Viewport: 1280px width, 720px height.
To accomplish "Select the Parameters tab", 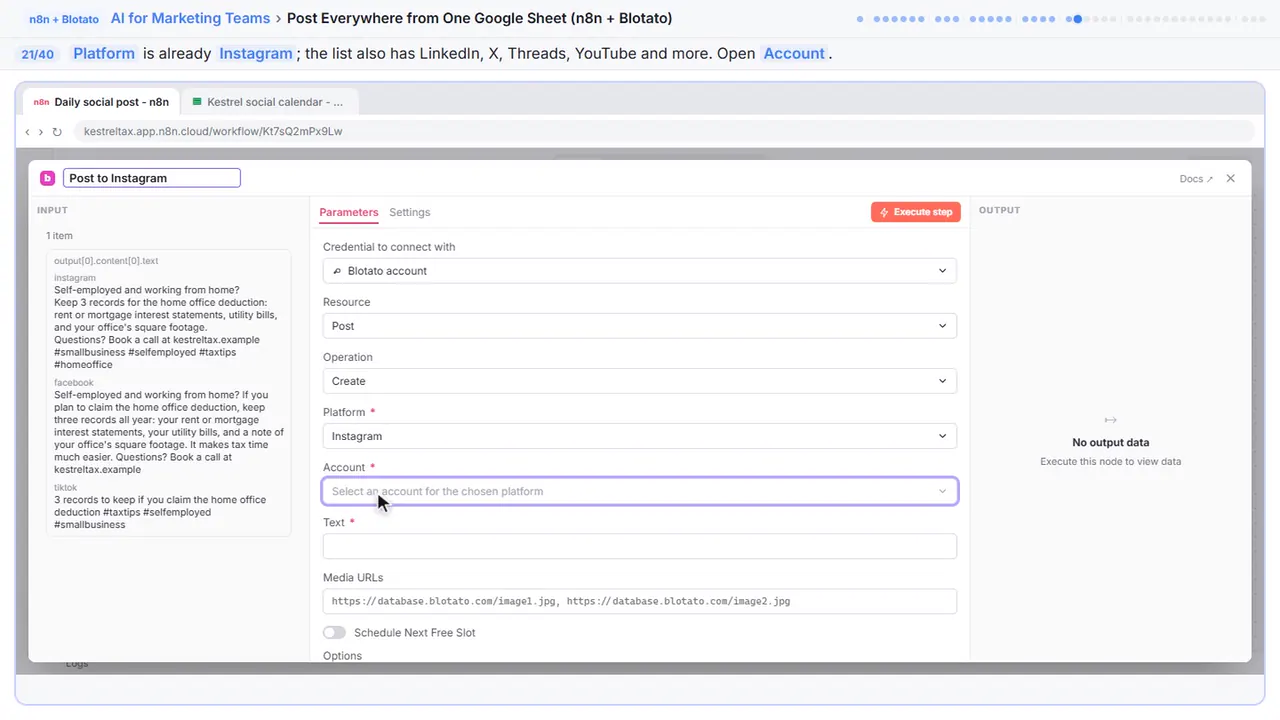I will (349, 212).
